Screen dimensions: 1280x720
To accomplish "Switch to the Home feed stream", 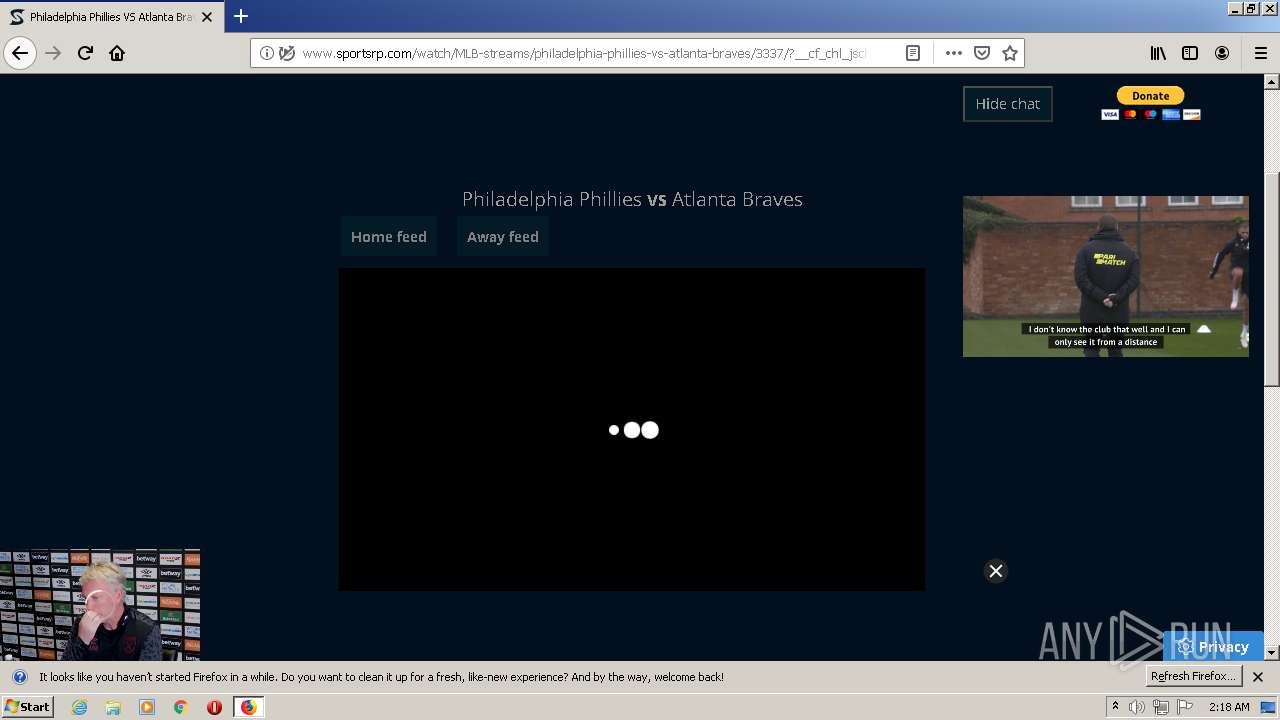I will click(x=389, y=237).
